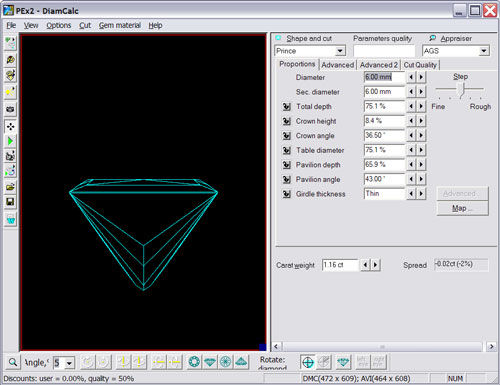Screen dimensions: 500x385
Task: Show diamond side view icon
Action: coord(210,362)
